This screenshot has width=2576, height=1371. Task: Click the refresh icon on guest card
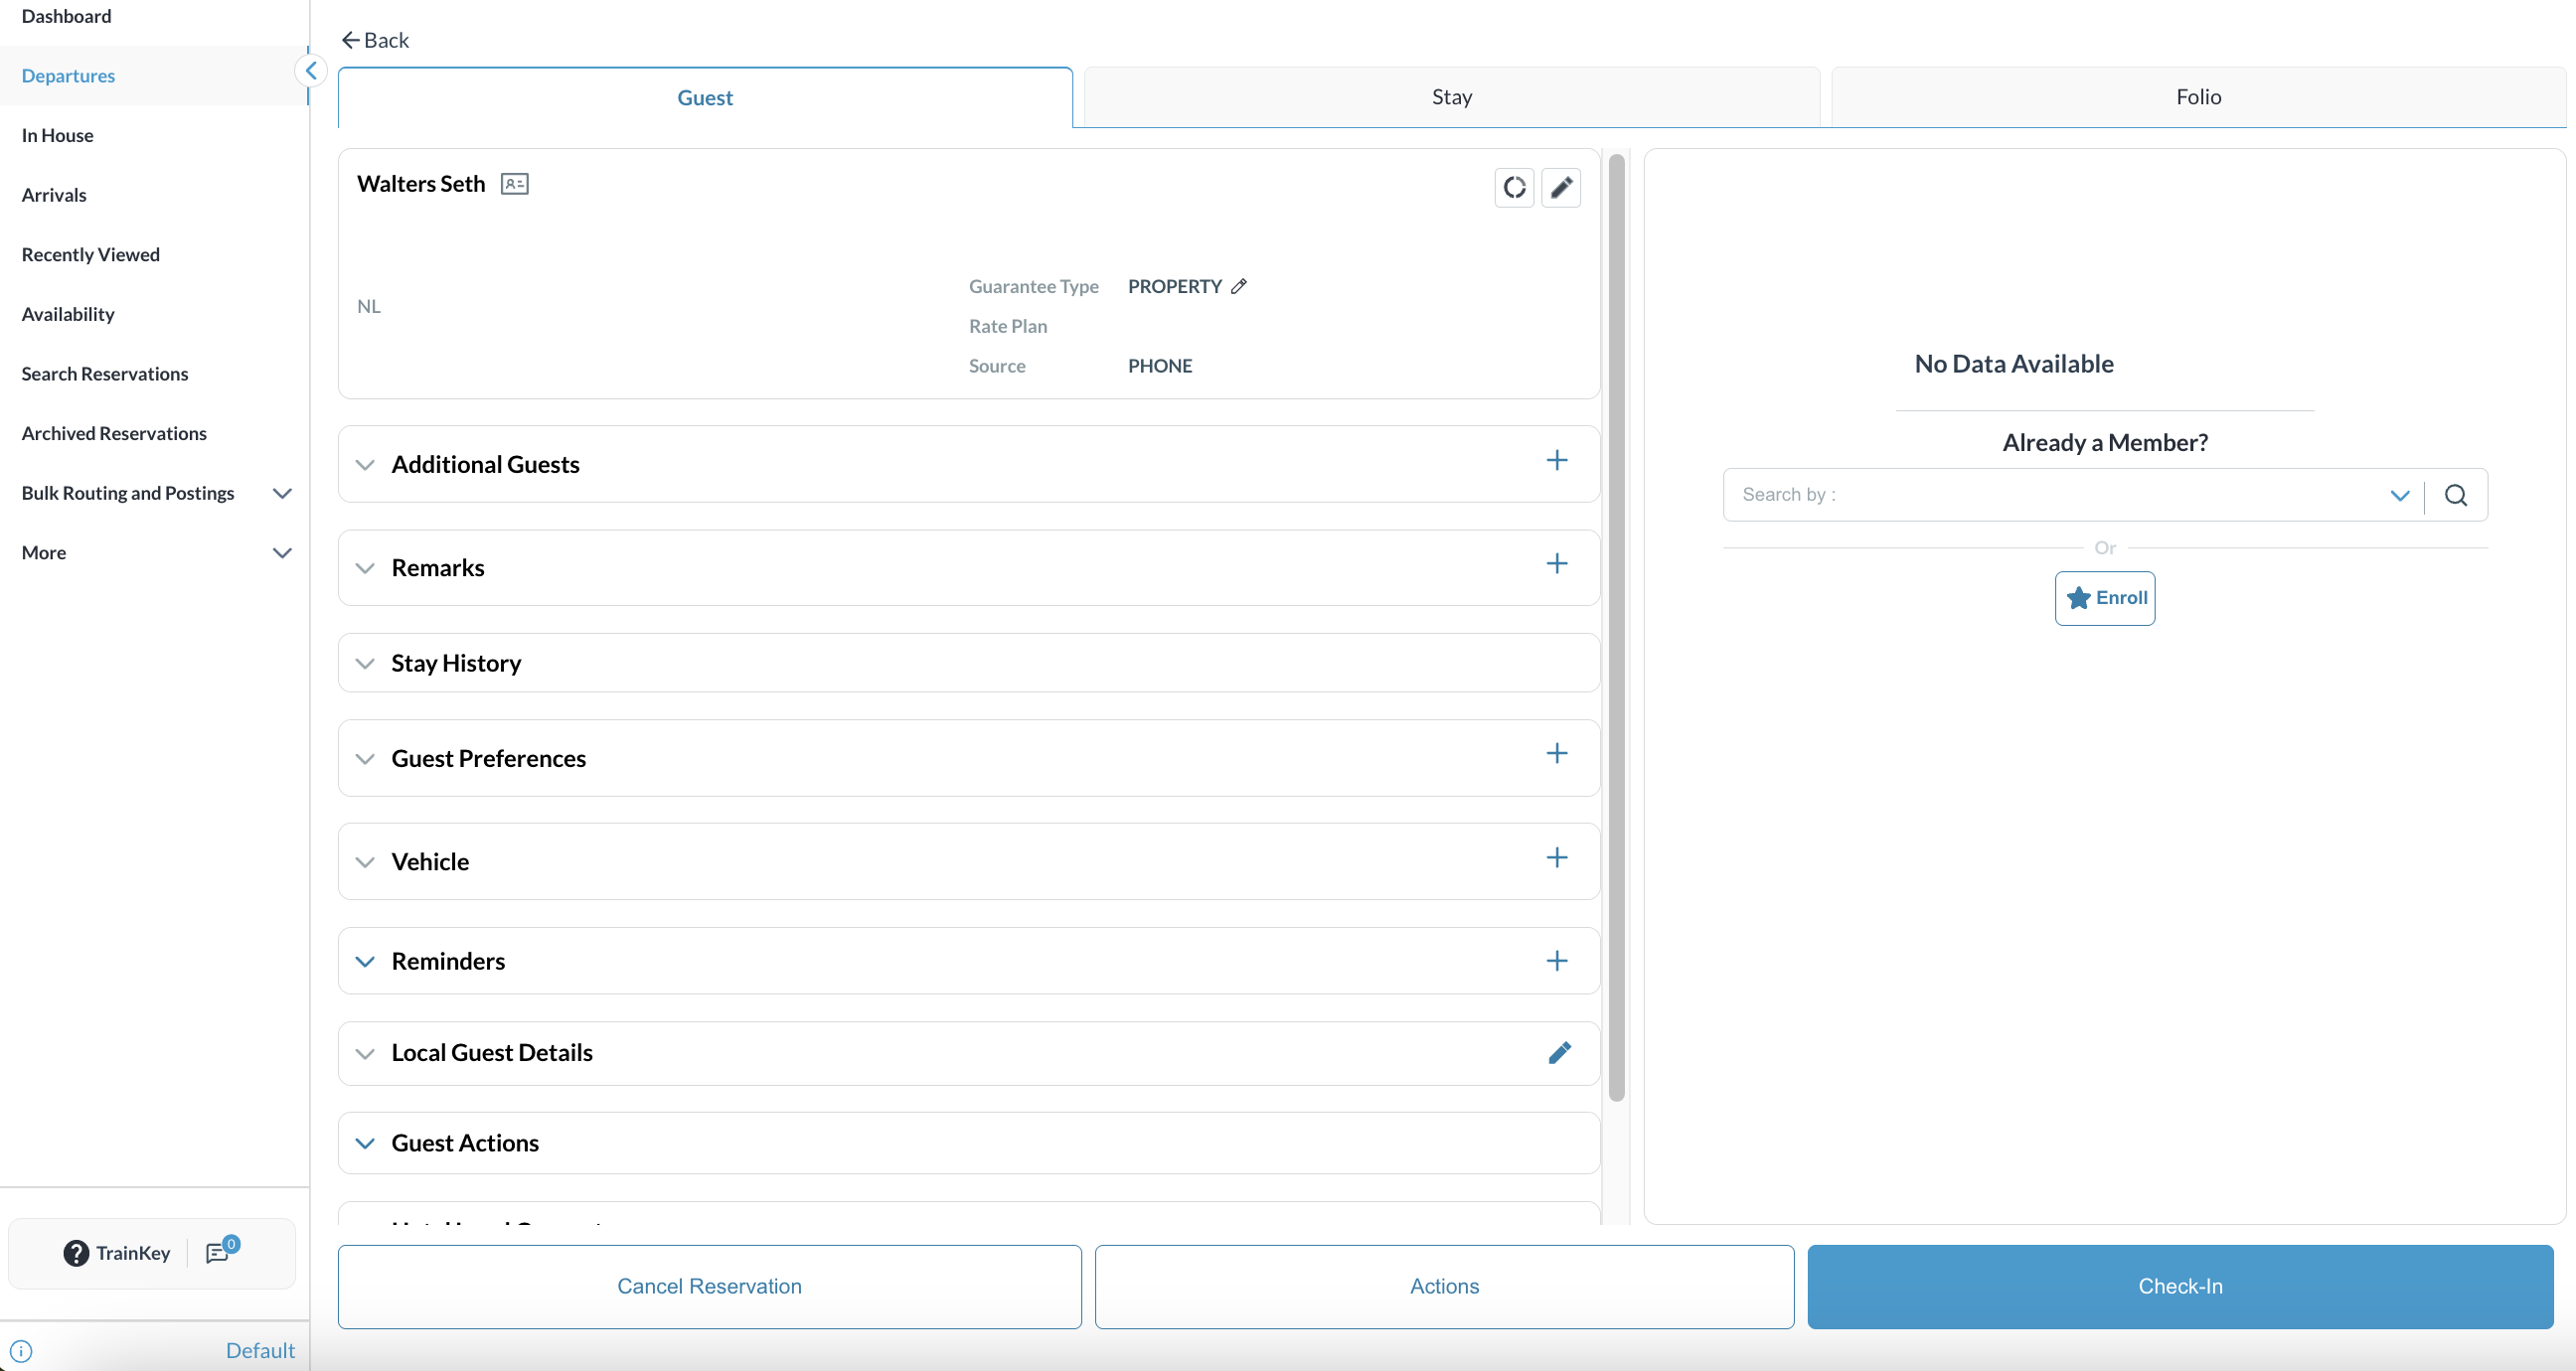click(x=1514, y=187)
